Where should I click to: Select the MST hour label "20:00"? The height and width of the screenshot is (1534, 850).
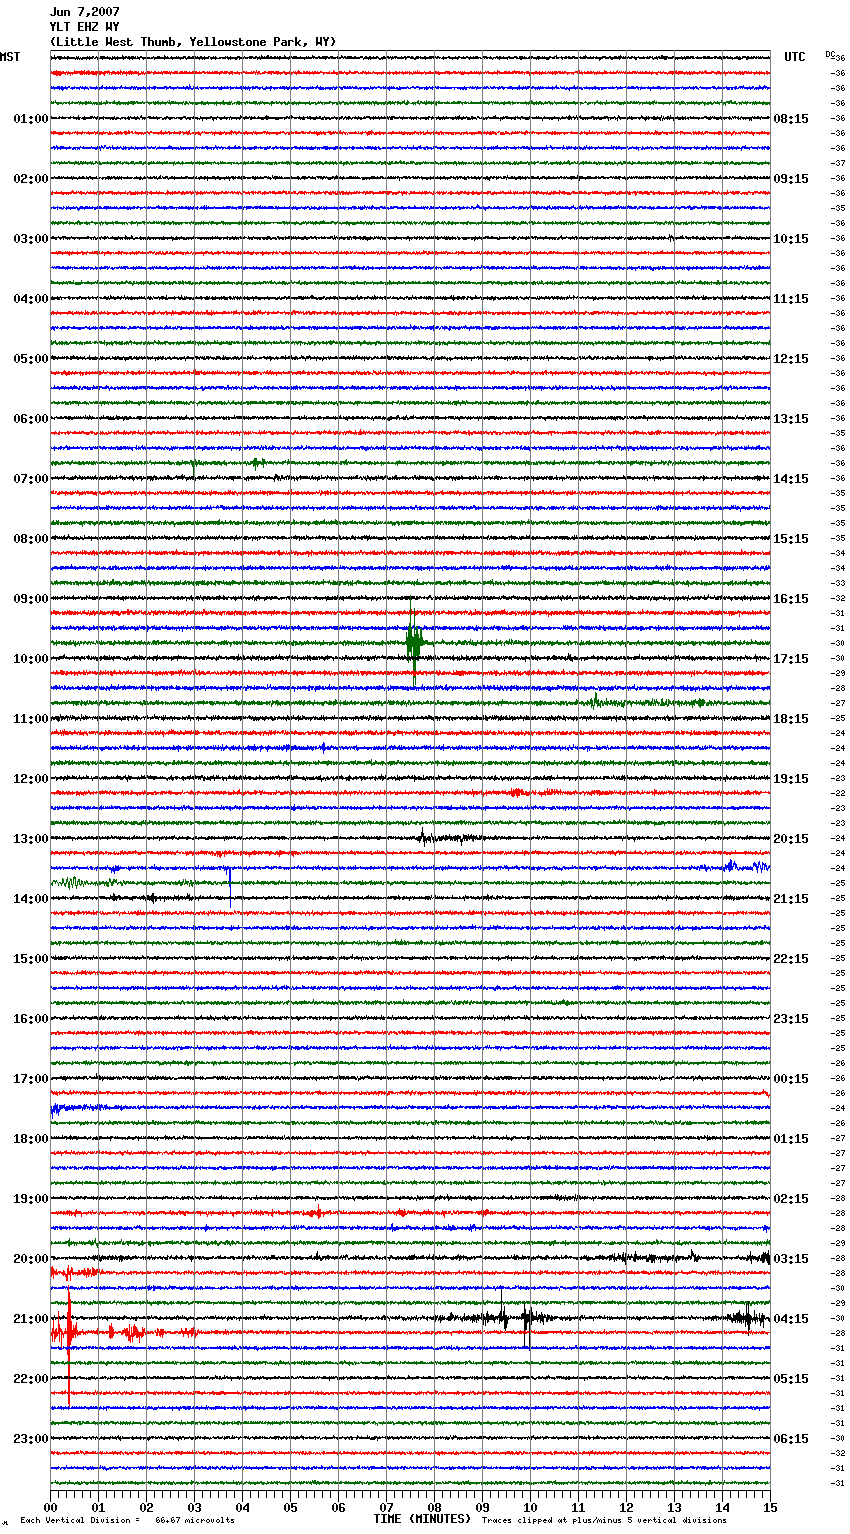point(31,1259)
